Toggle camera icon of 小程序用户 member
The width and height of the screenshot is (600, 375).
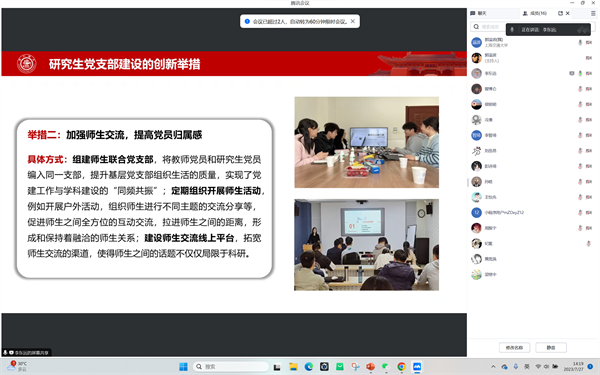[x=589, y=212]
